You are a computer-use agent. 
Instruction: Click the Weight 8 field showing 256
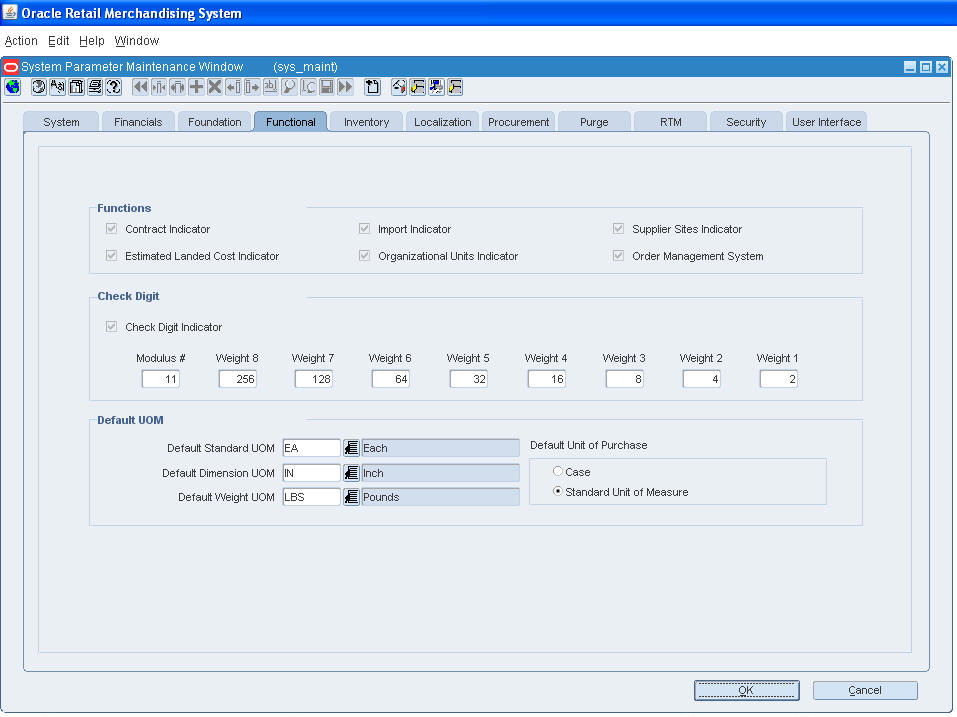point(237,379)
